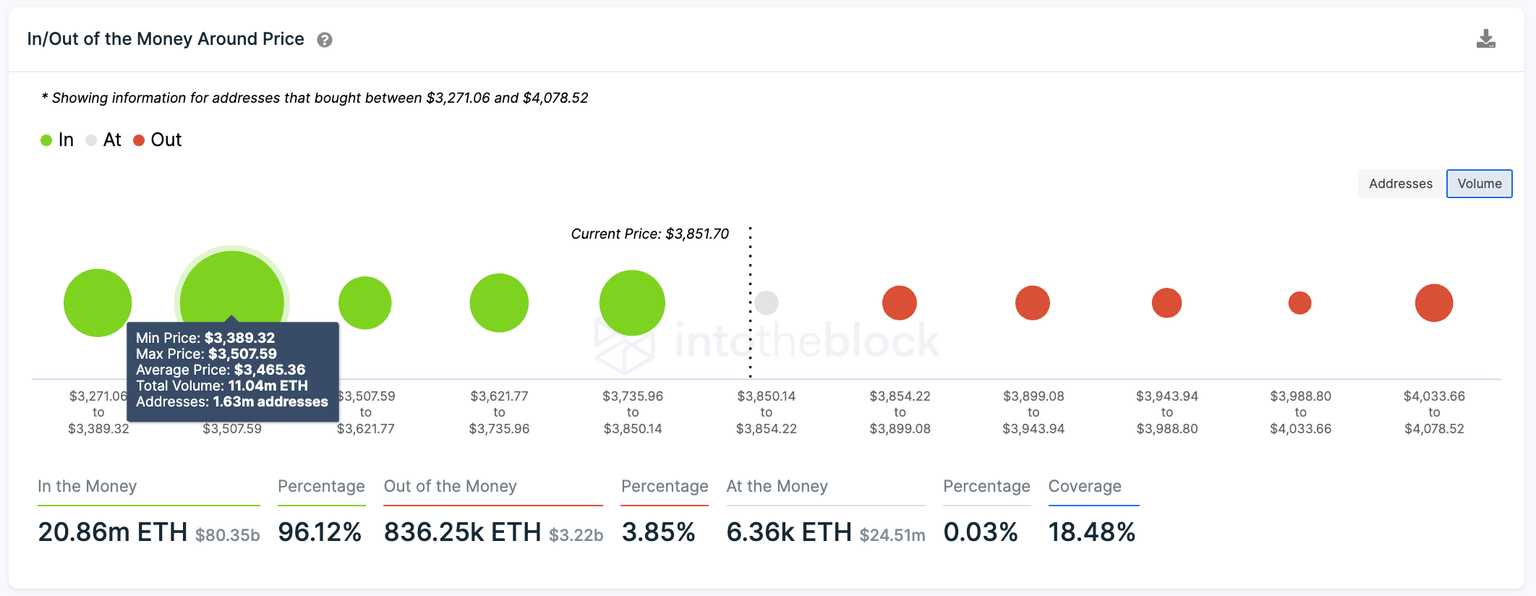Click green bubble above $3,507.59 to $3,621.77
The height and width of the screenshot is (596, 1536).
coord(365,303)
